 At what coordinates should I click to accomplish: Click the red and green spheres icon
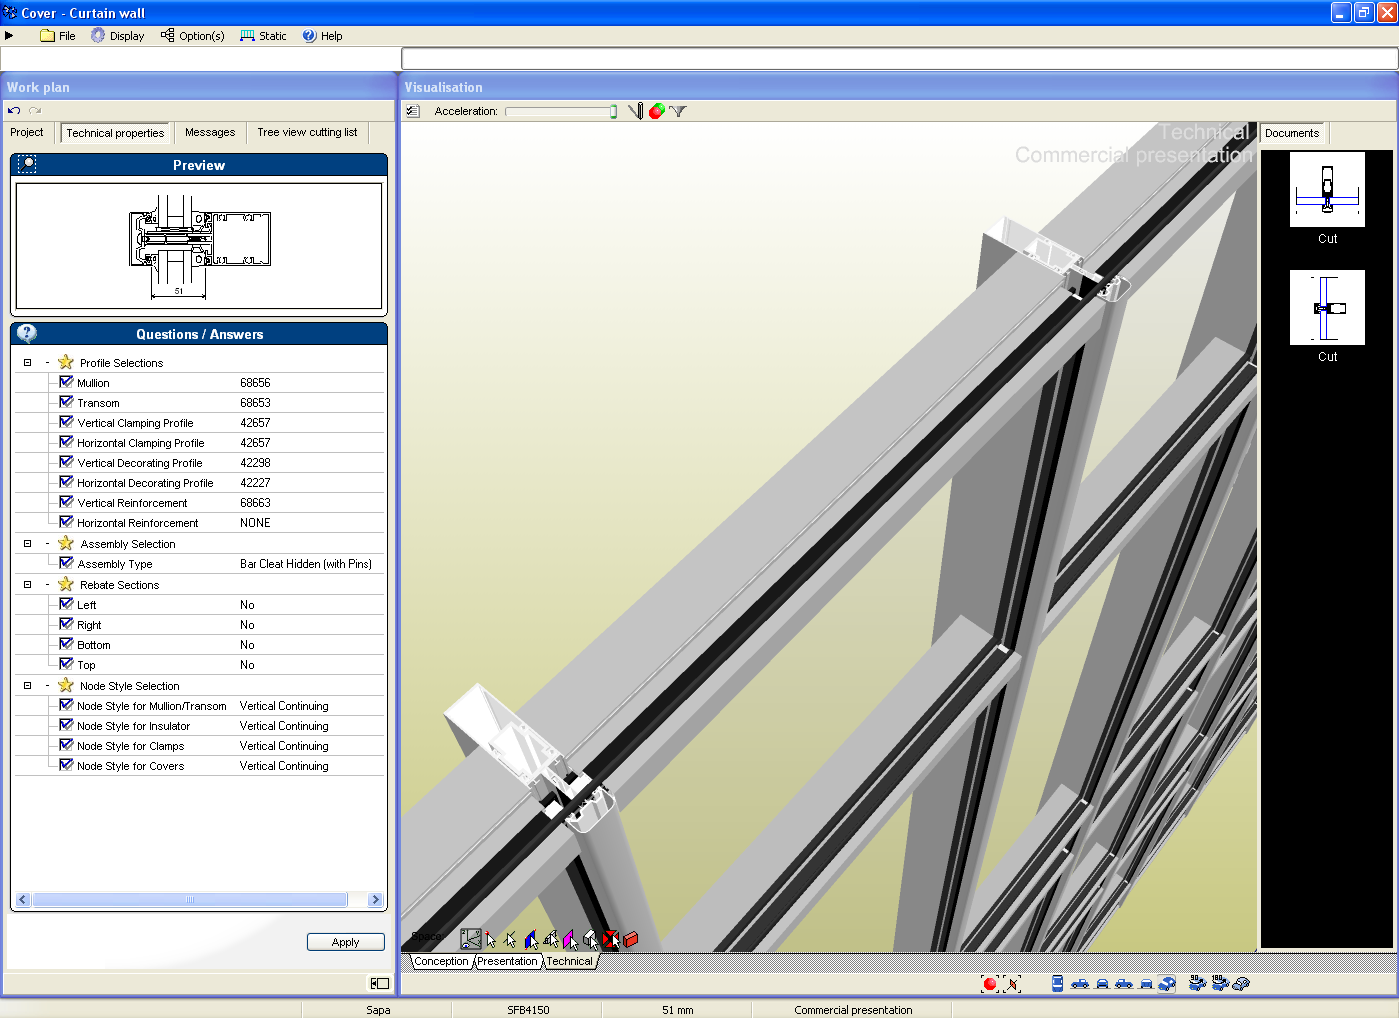(x=657, y=111)
